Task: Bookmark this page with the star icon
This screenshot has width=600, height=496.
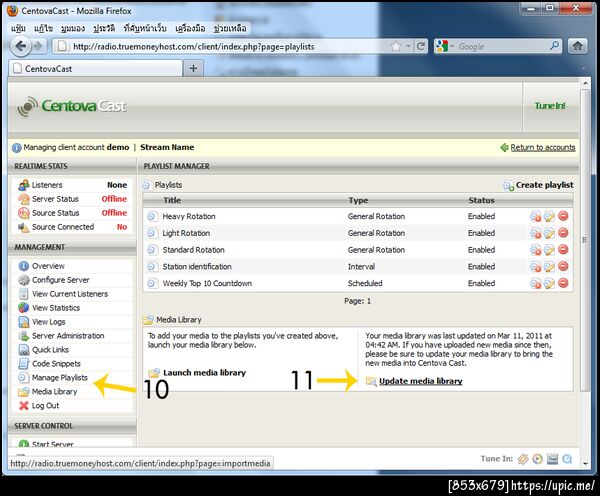Action: coord(396,46)
